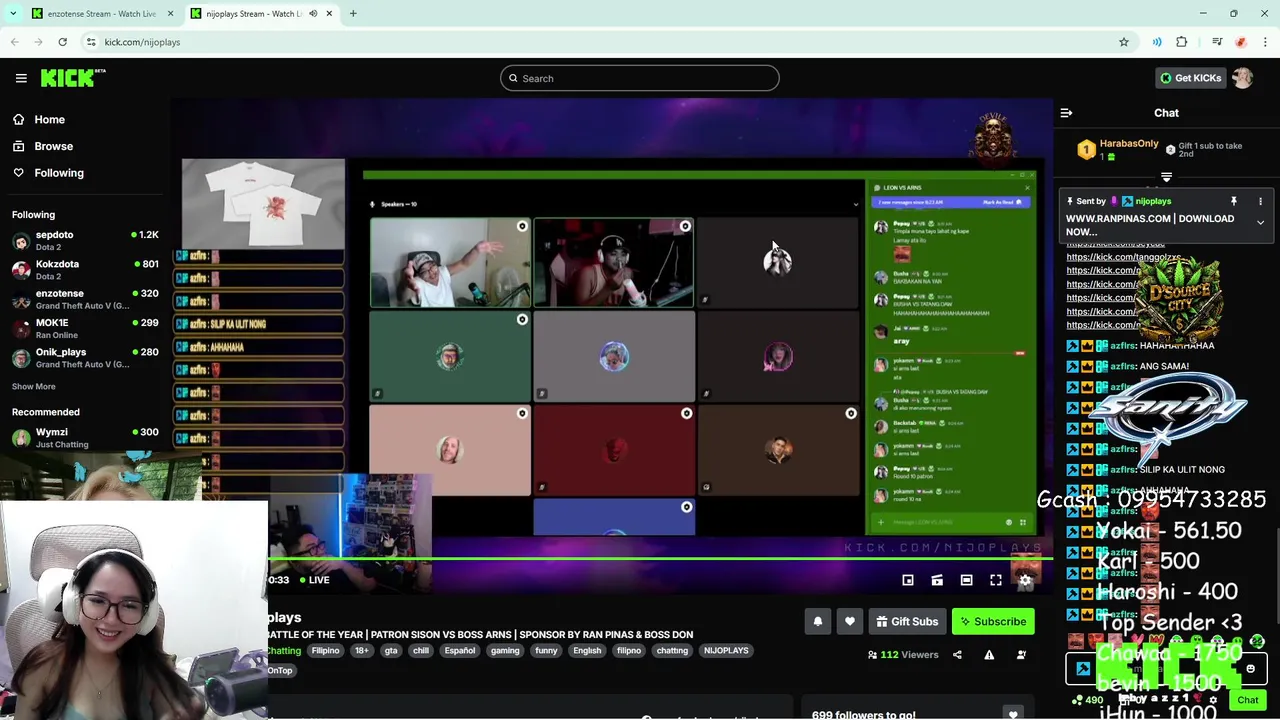This screenshot has width=1280, height=720.
Task: Expand pinned message with chevron
Action: (1260, 222)
